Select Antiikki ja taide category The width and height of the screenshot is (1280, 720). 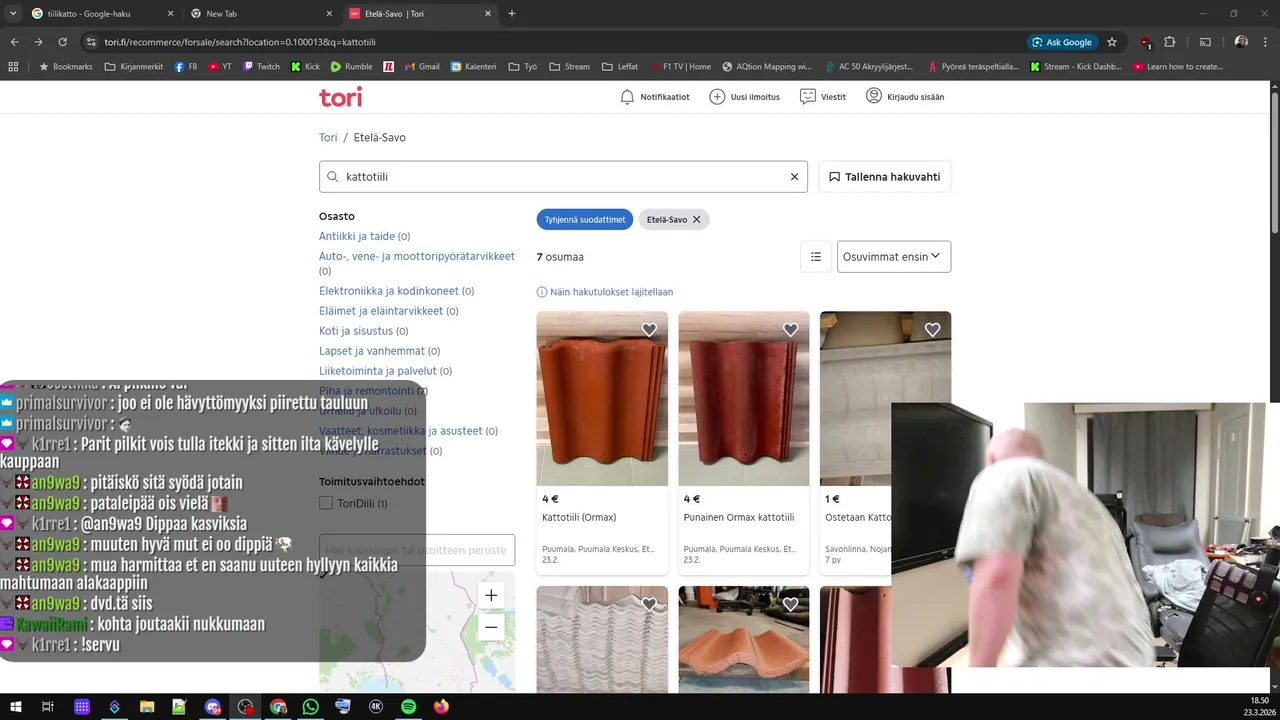[x=357, y=236]
